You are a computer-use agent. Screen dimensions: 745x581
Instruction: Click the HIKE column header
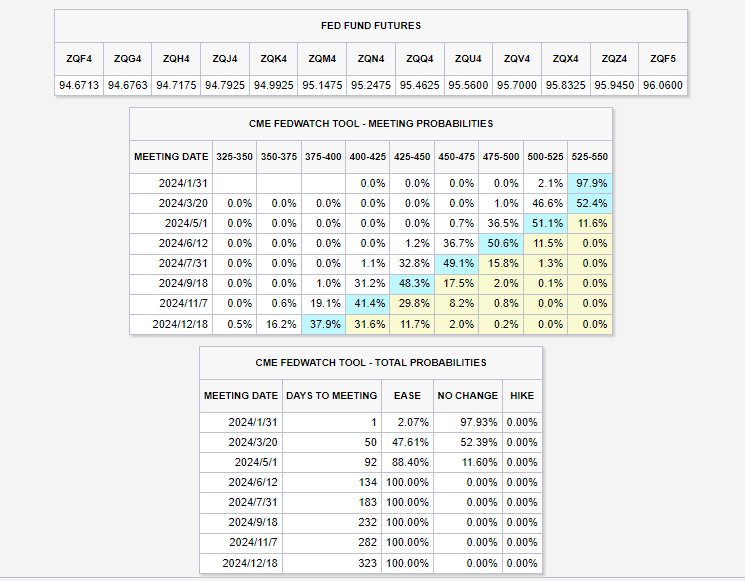pyautogui.click(x=522, y=396)
